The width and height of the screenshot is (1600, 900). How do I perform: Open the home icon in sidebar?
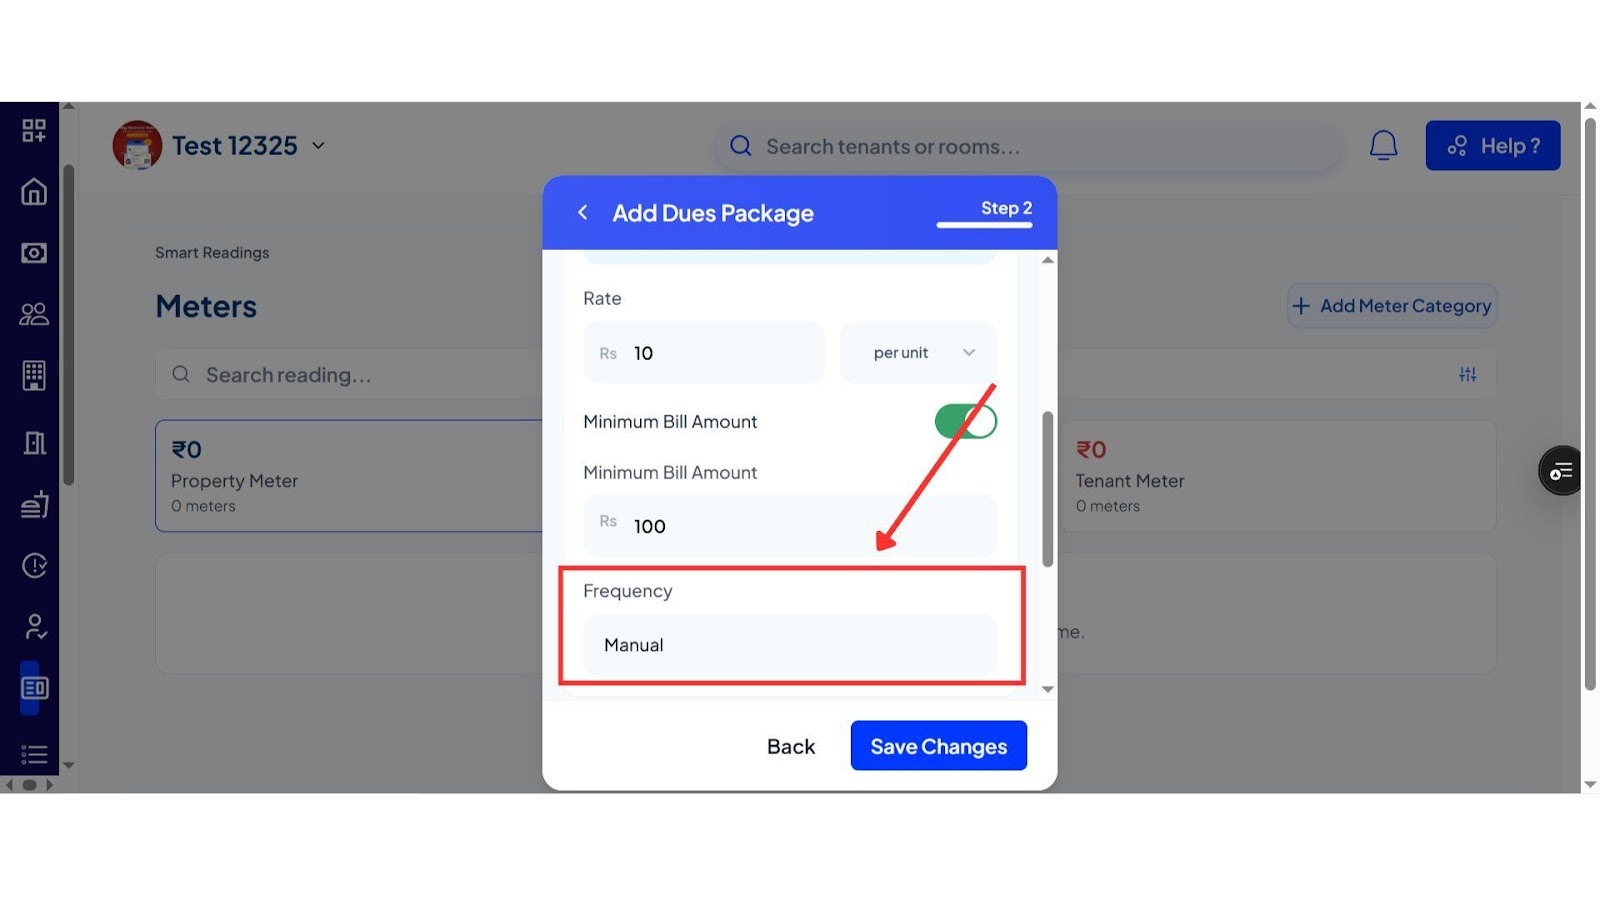[34, 191]
